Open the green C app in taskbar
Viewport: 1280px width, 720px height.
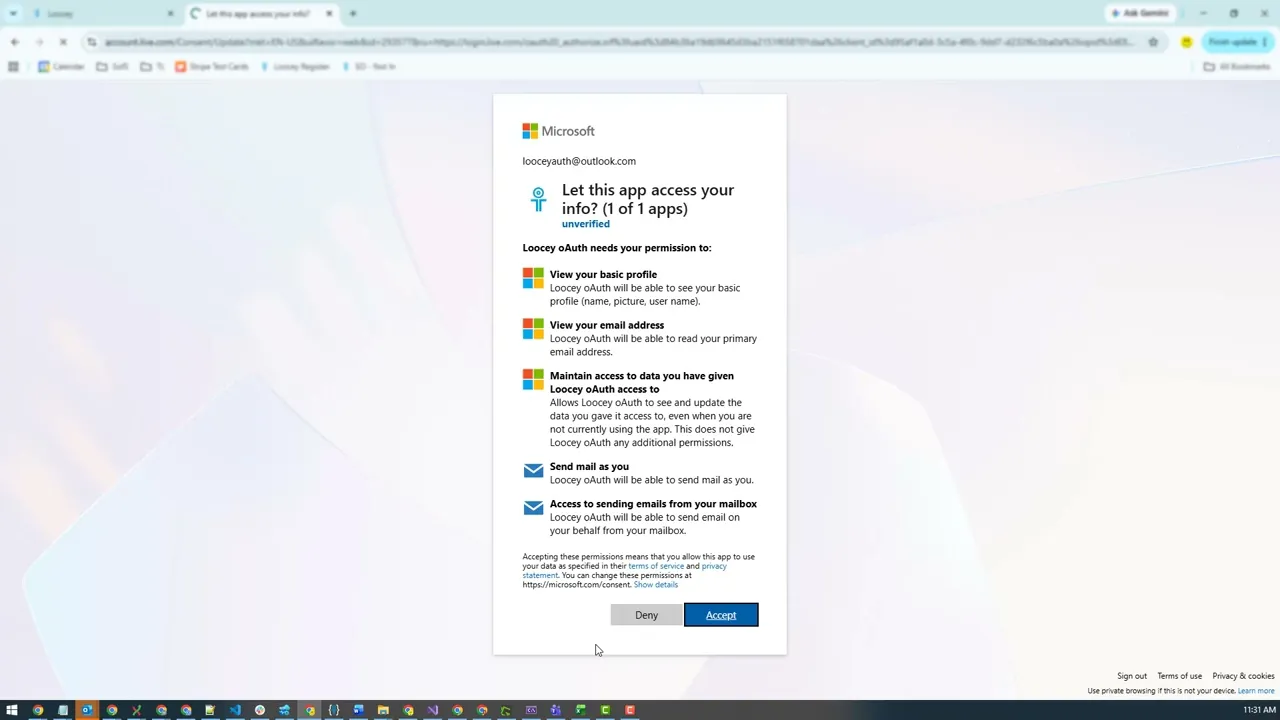point(605,710)
